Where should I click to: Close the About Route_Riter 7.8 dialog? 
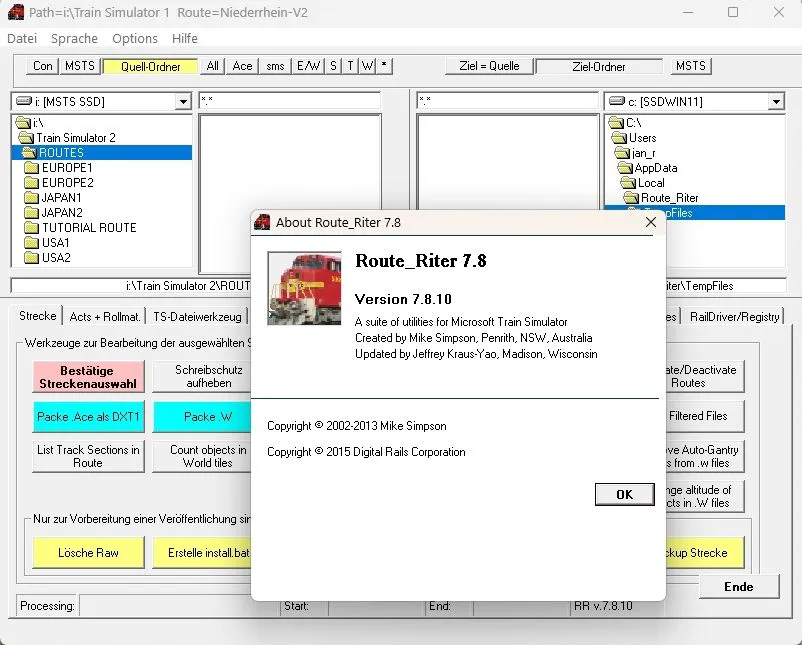pyautogui.click(x=651, y=222)
